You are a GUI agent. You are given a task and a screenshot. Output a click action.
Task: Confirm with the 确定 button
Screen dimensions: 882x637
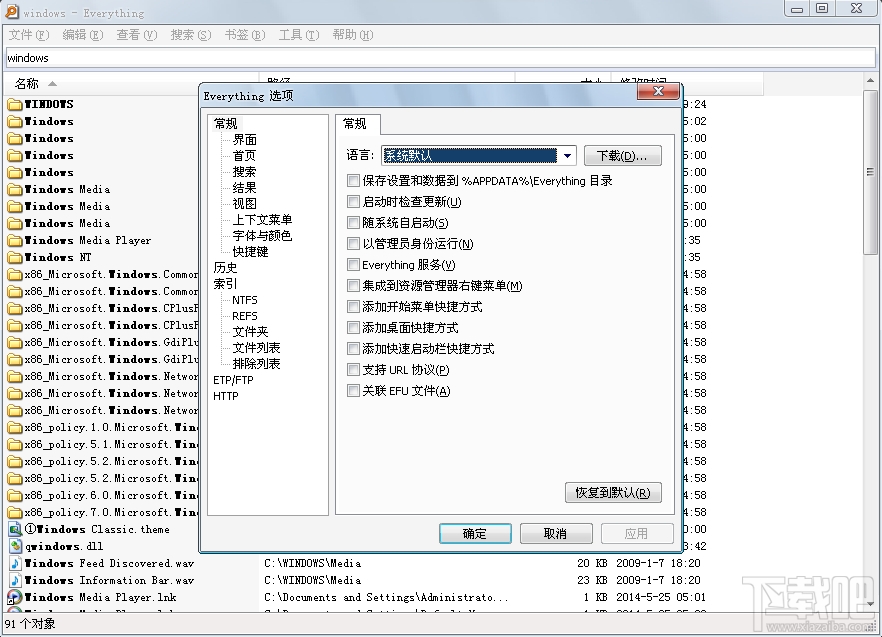pos(475,533)
